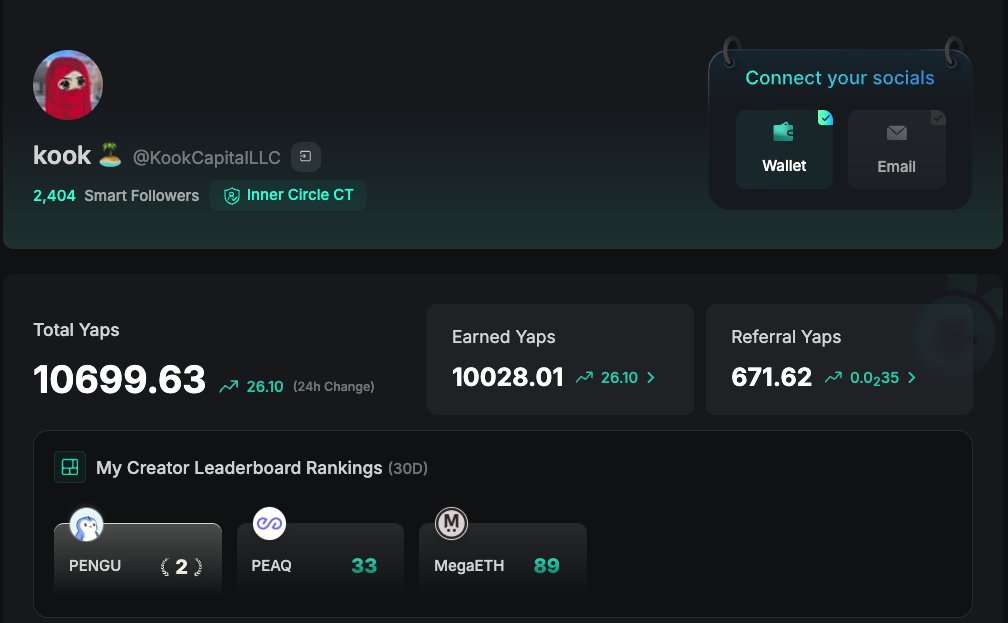Viewport: 1008px width, 623px height.
Task: Connect the Email social card
Action: pyautogui.click(x=897, y=149)
